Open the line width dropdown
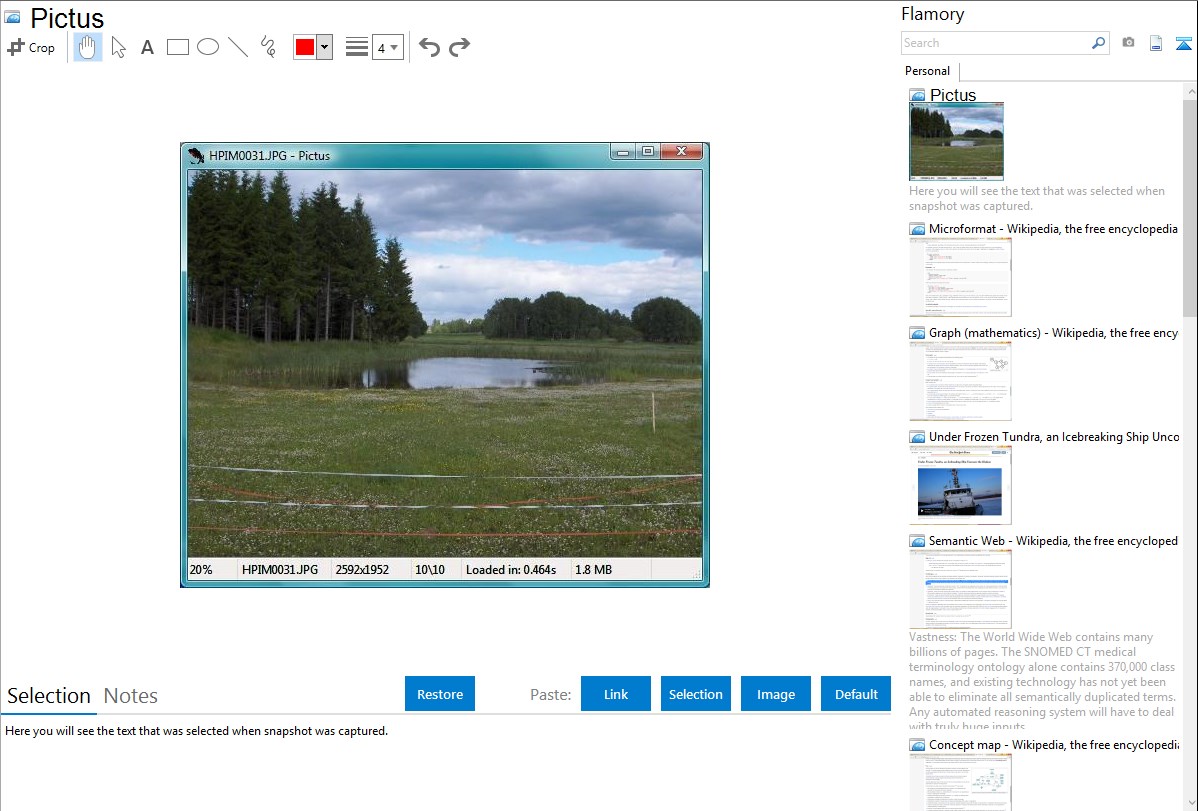The width and height of the screenshot is (1198, 811). click(387, 47)
